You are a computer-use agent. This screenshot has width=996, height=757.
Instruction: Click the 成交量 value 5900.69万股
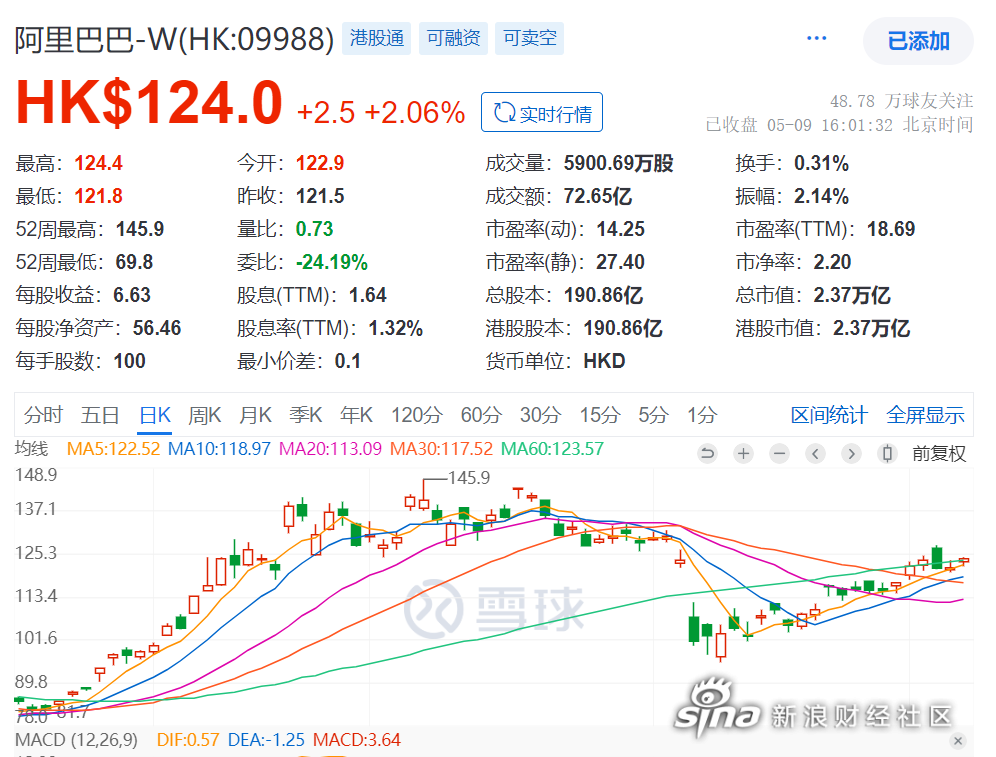click(619, 163)
